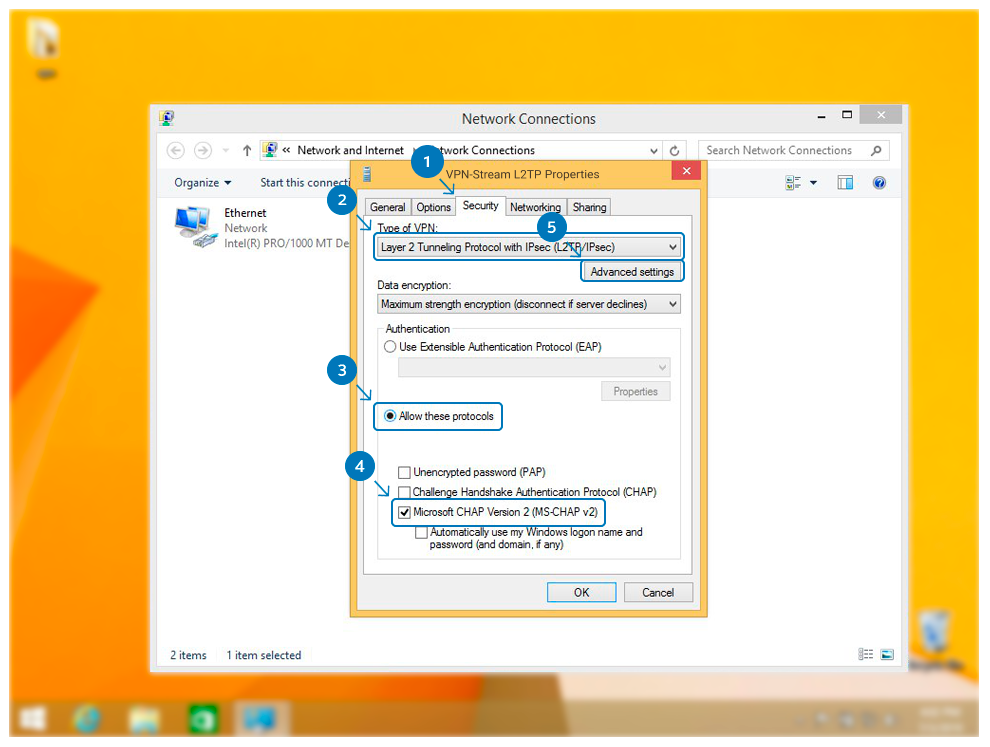Open the Data encryption dropdown
This screenshot has height=747, width=990.
tap(528, 304)
